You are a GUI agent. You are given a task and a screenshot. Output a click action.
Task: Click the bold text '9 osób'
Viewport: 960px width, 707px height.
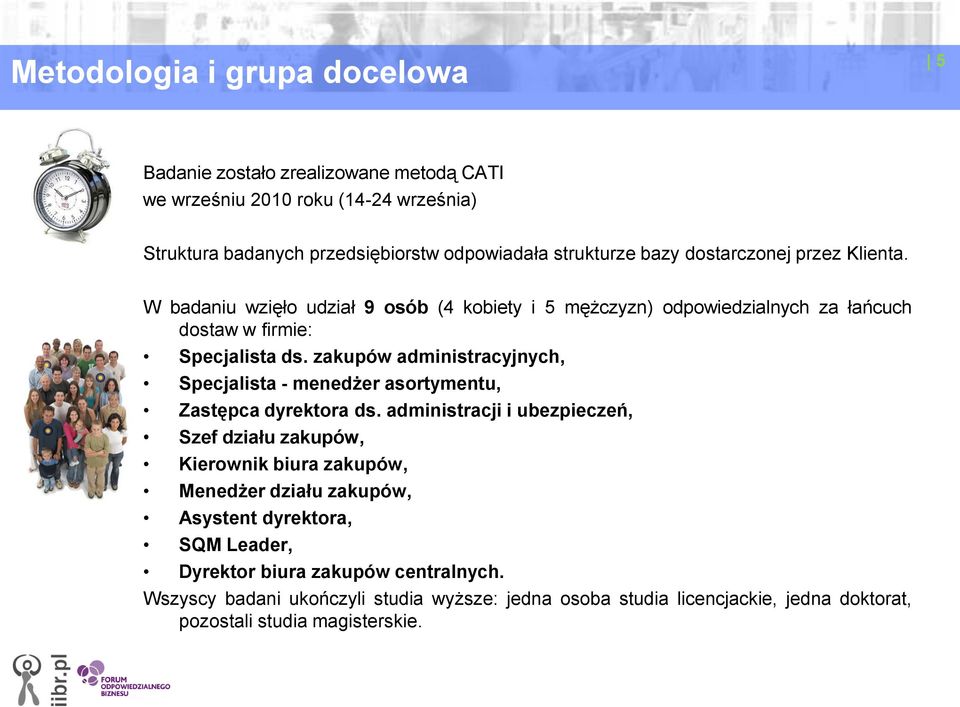click(396, 307)
